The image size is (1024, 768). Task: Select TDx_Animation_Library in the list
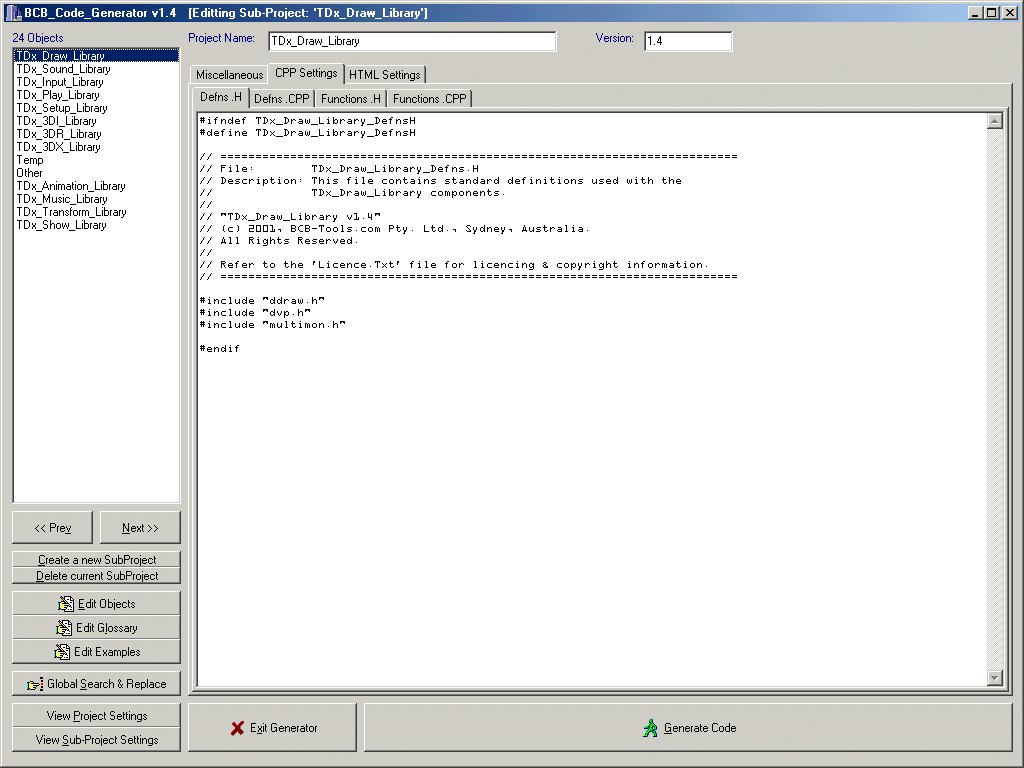[x=71, y=186]
